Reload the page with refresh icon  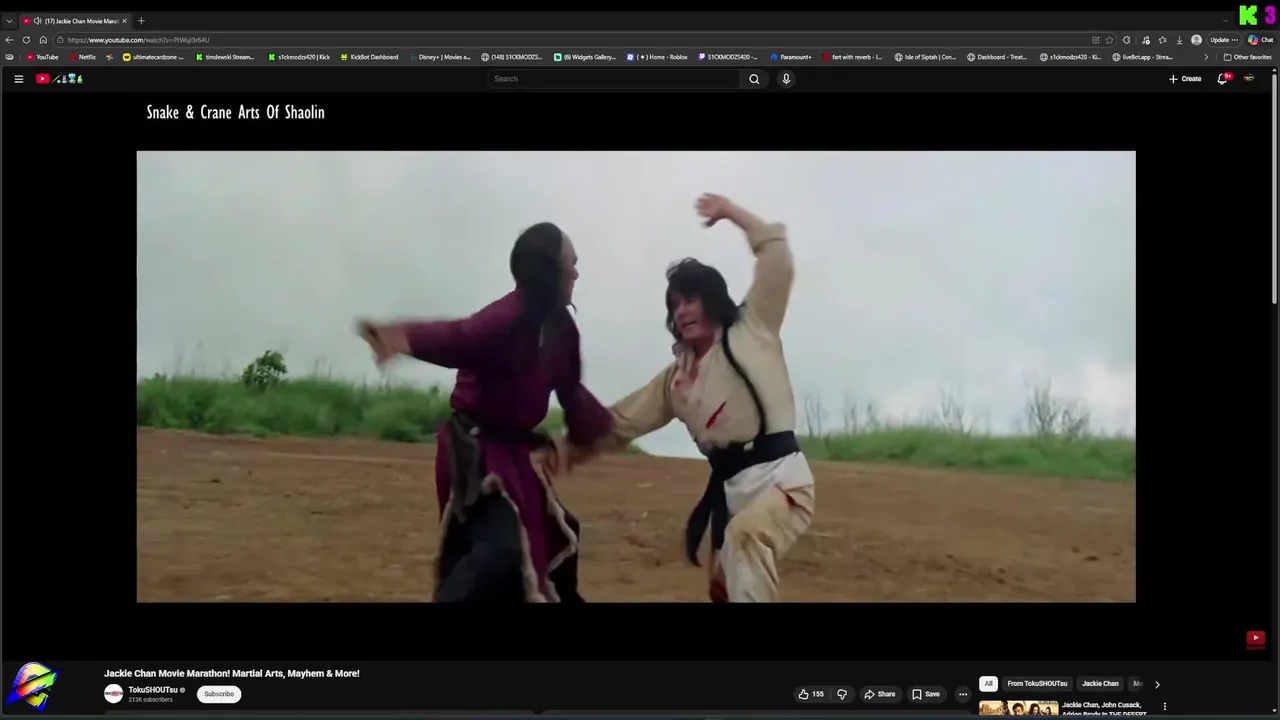[x=26, y=40]
